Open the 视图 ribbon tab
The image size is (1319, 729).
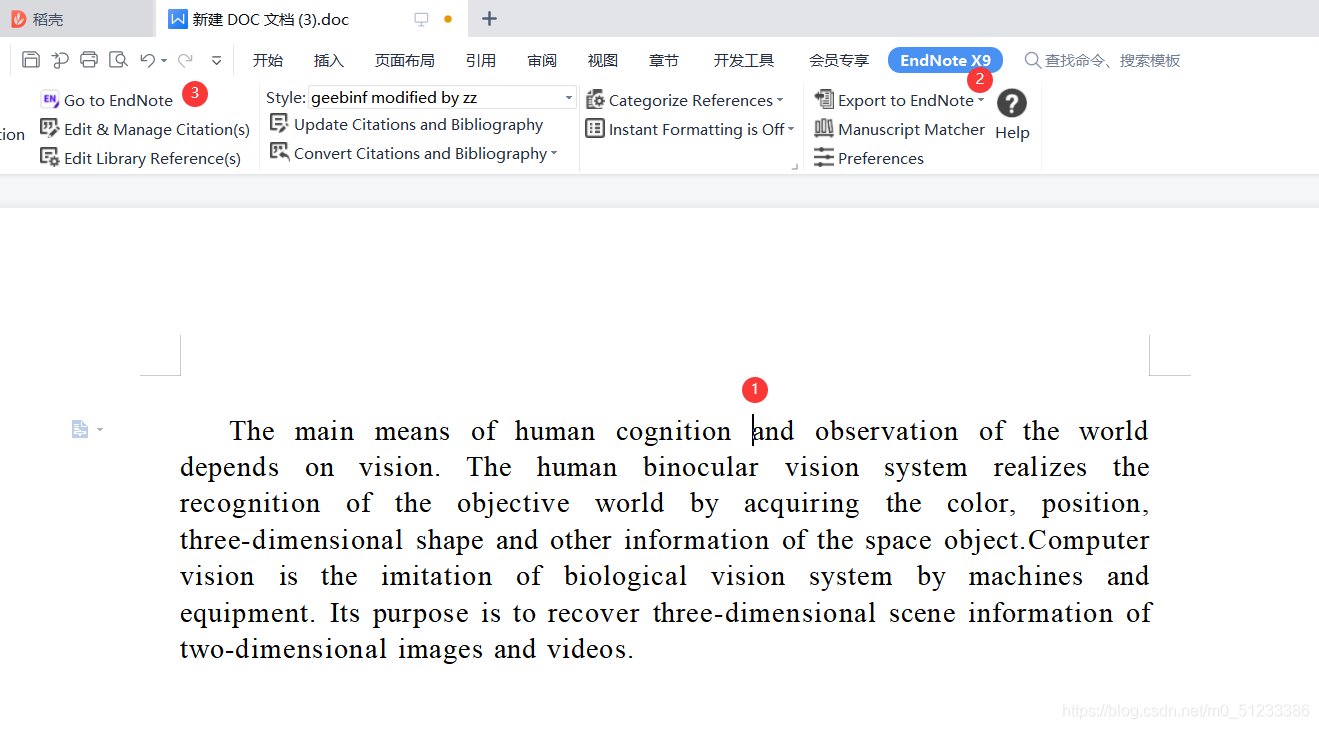click(603, 60)
